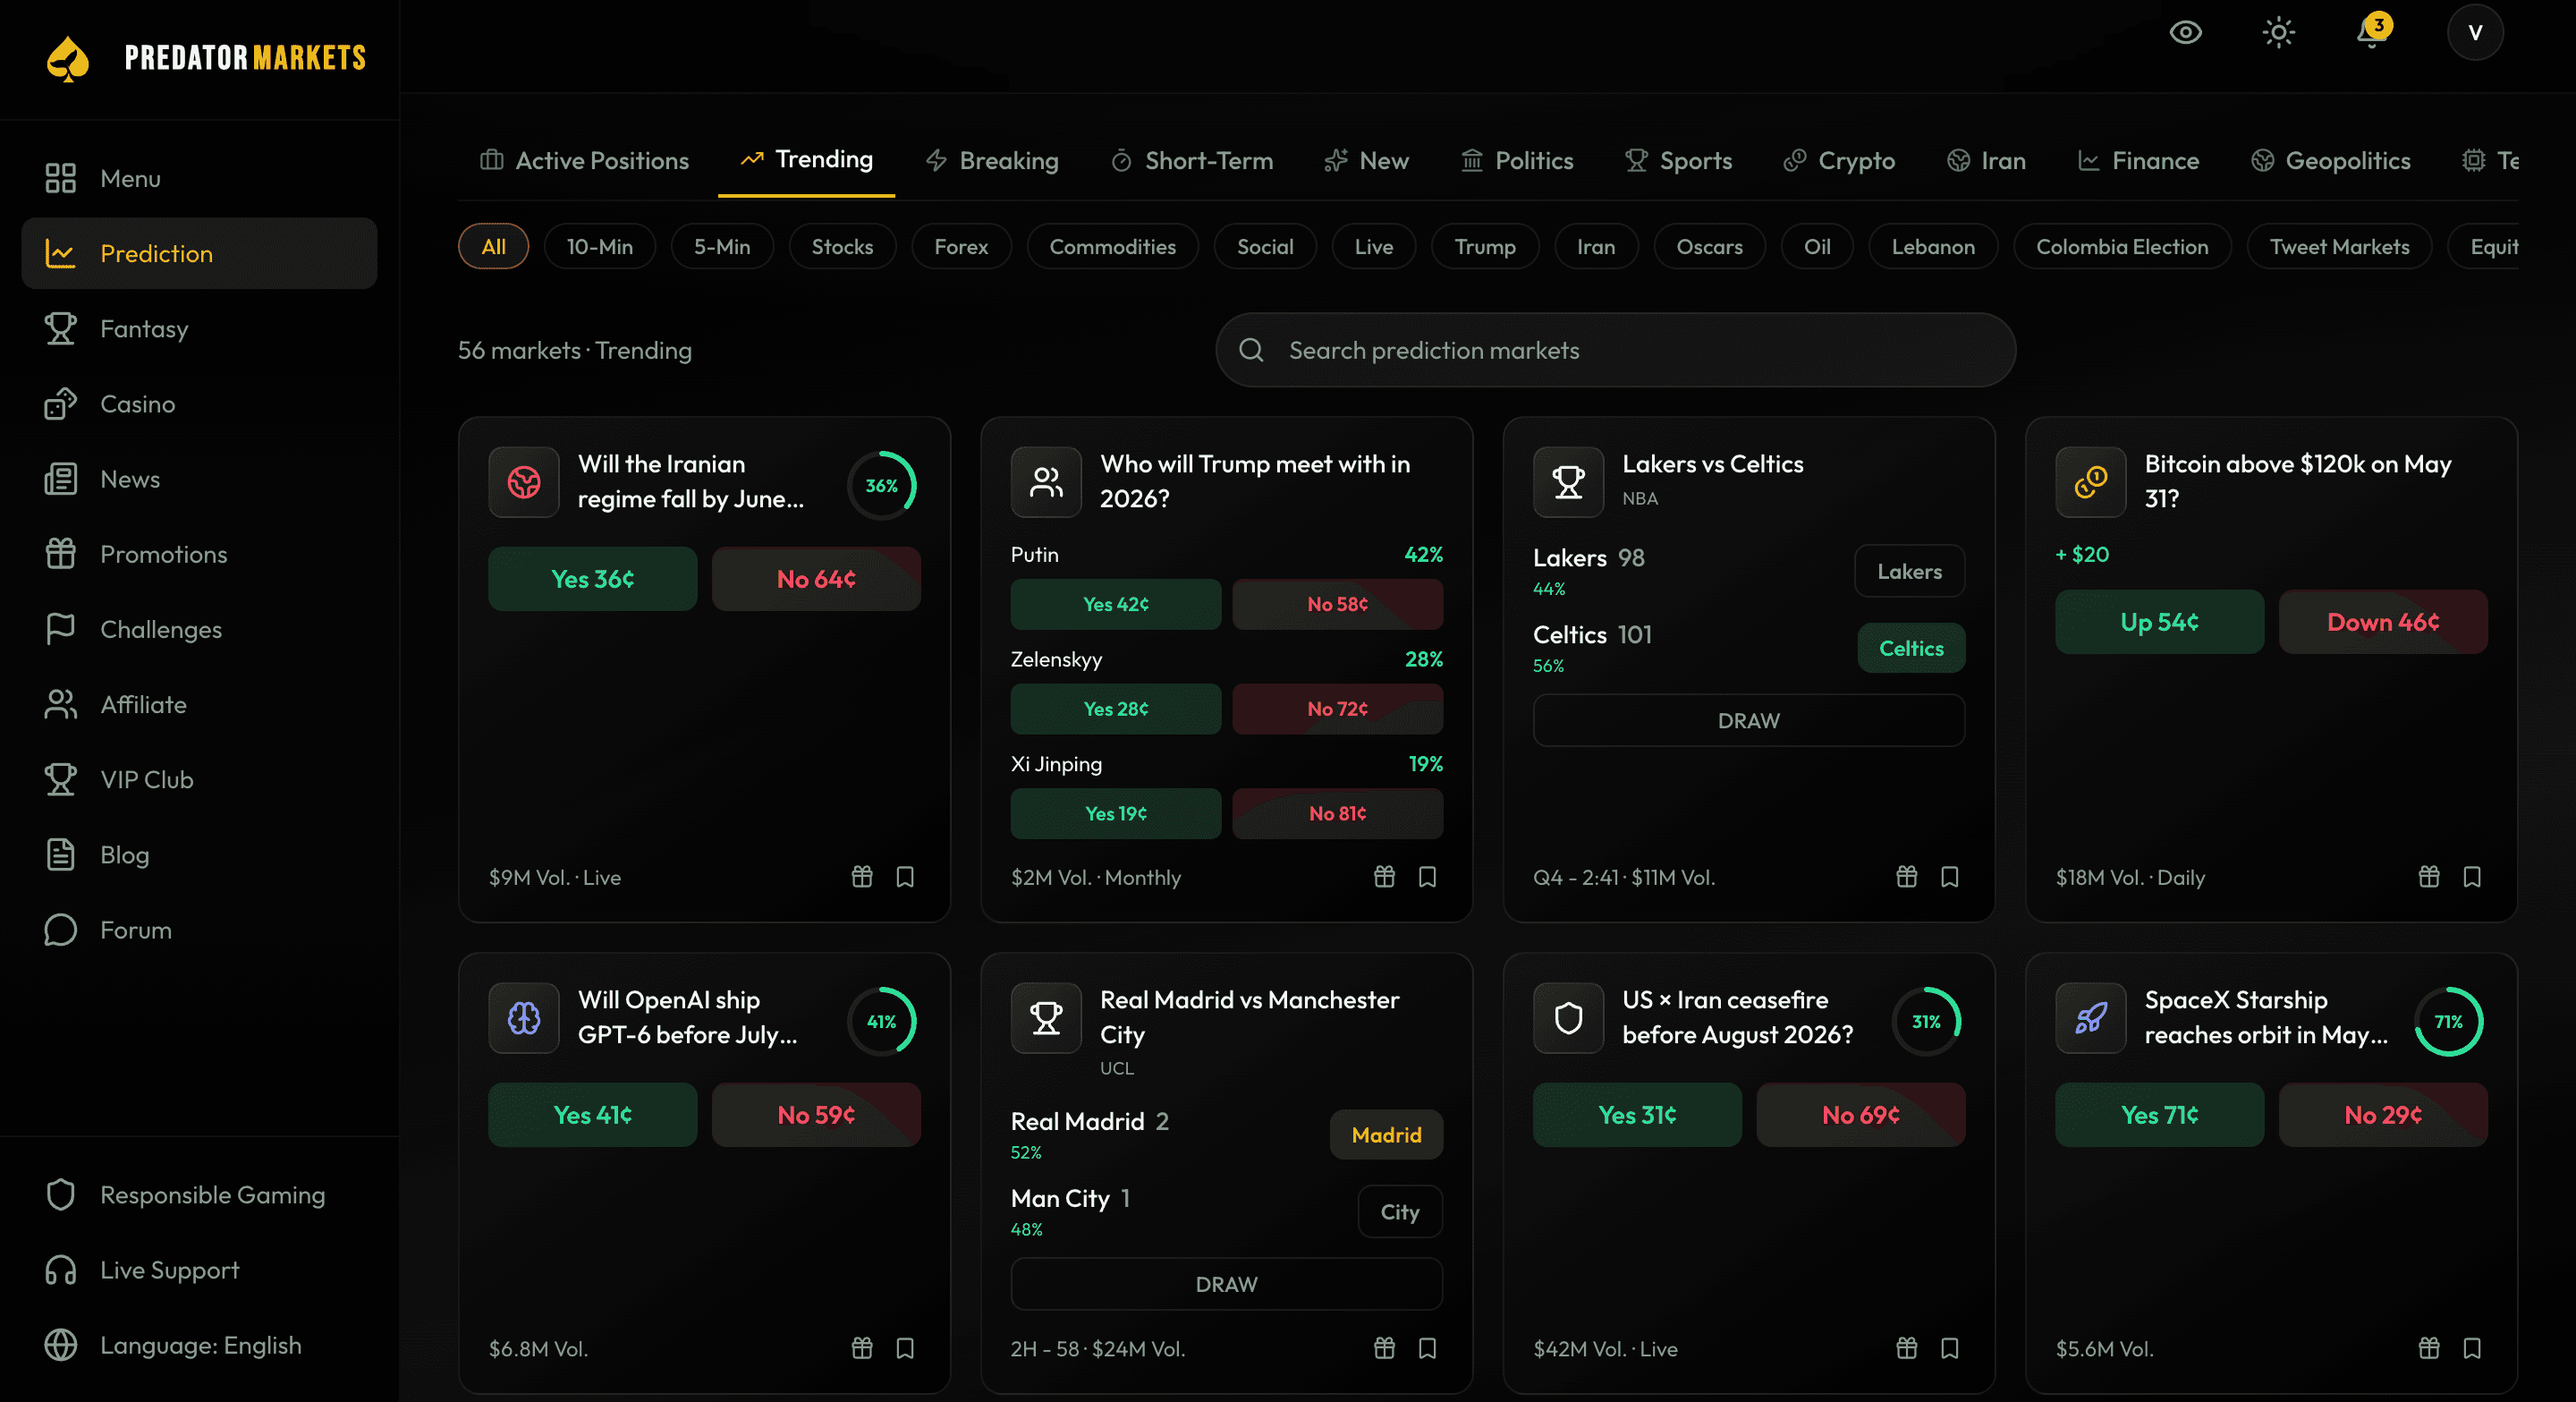Click the SpaceX Starship rocket icon
The image size is (2576, 1402).
tap(2090, 1018)
